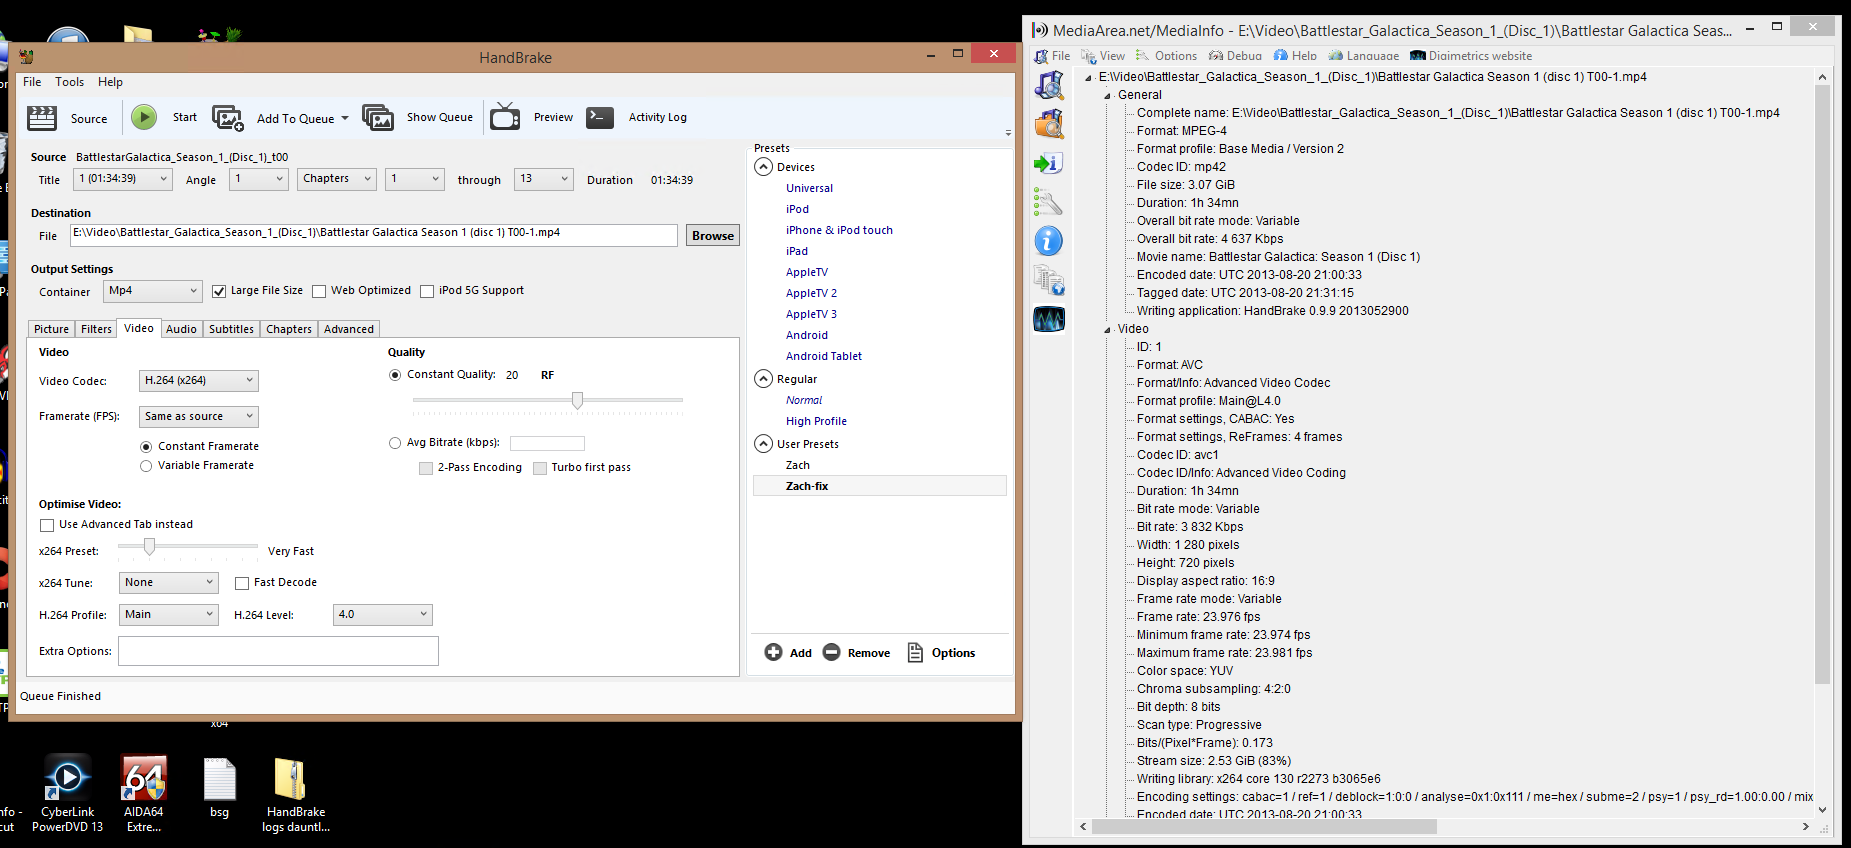1851x848 pixels.
Task: Open the Container Mp4 dropdown
Action: 153,291
